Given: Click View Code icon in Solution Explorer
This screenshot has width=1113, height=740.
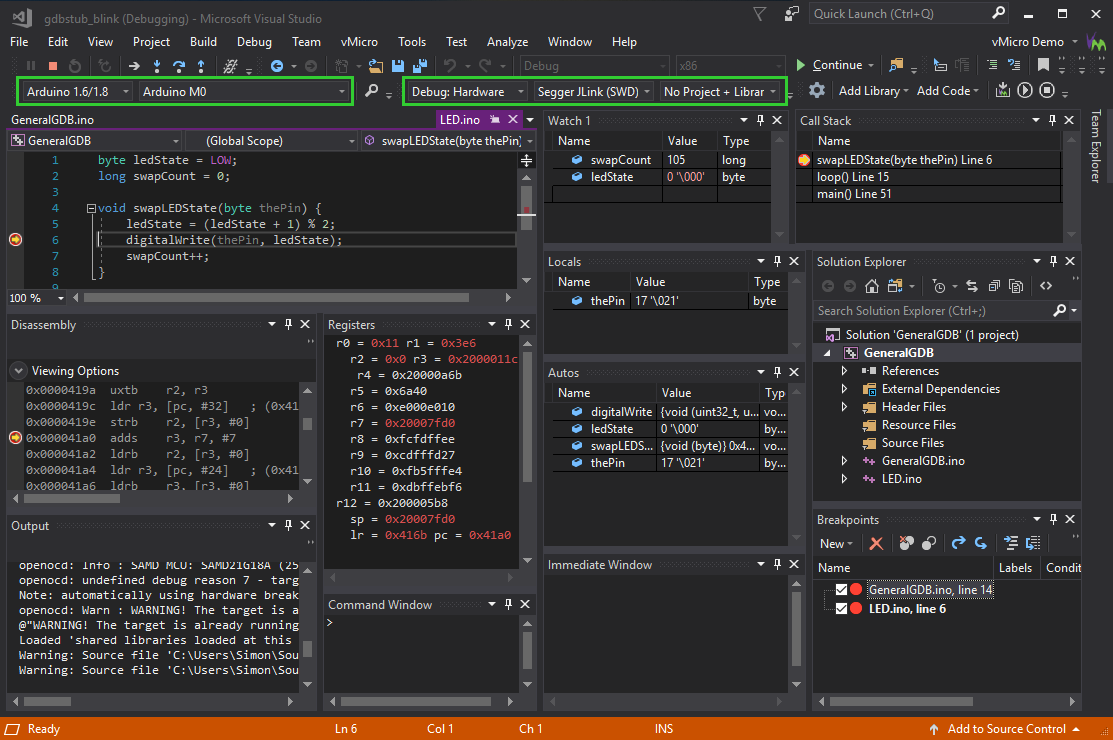Looking at the screenshot, I should coord(1046,286).
